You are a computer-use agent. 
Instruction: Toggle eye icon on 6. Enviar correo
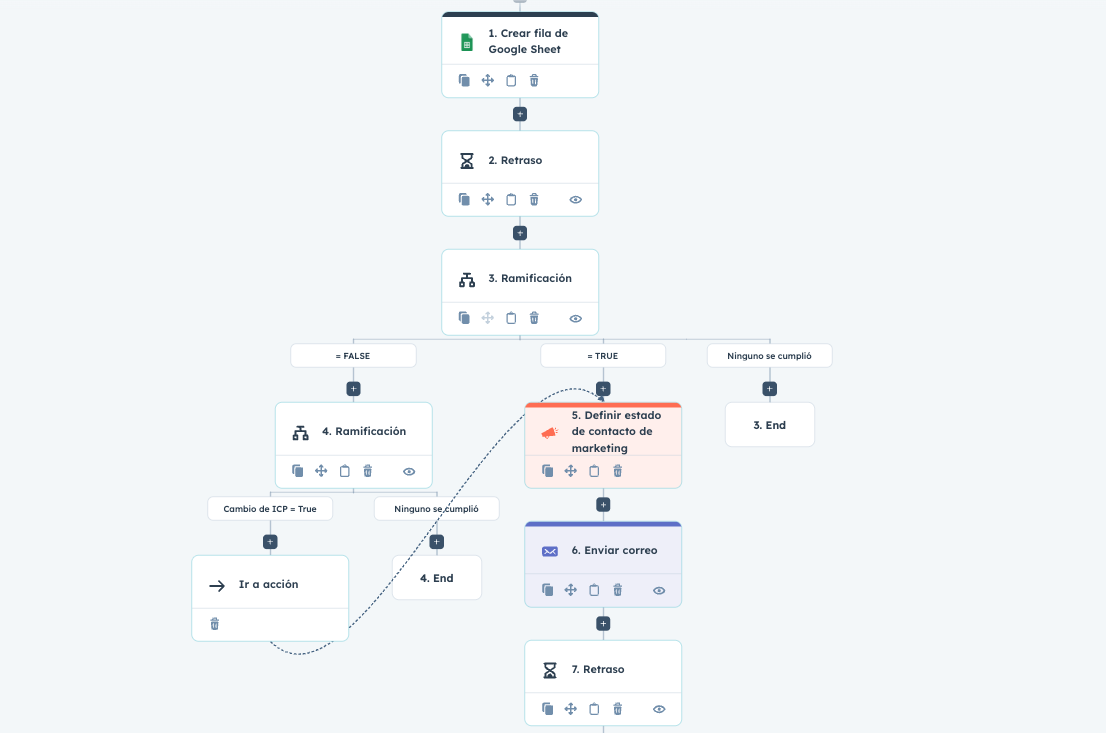tap(659, 590)
